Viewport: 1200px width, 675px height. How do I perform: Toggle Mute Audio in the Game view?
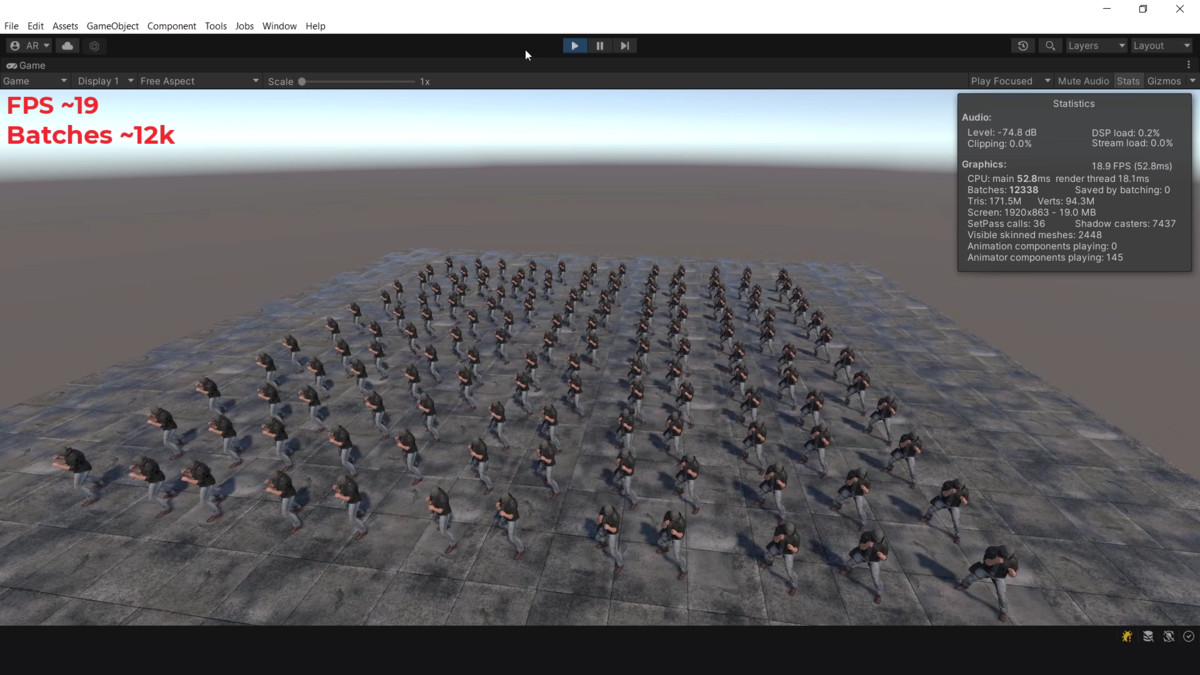pyautogui.click(x=1083, y=80)
